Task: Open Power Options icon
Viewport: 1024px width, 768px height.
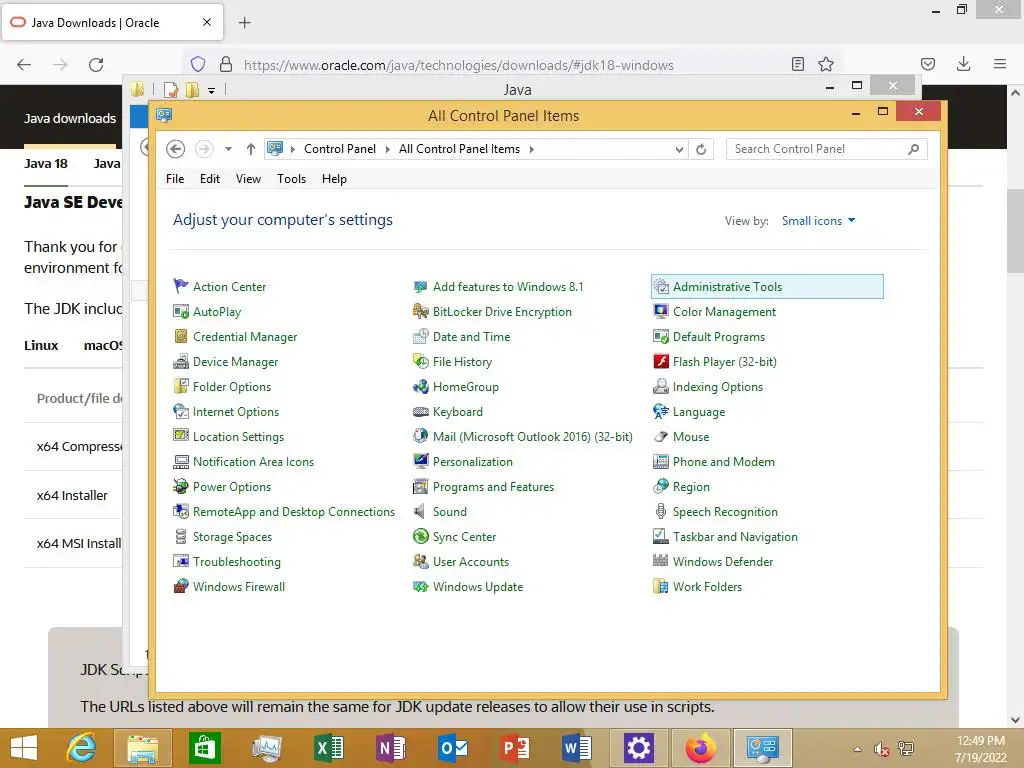Action: coord(181,487)
